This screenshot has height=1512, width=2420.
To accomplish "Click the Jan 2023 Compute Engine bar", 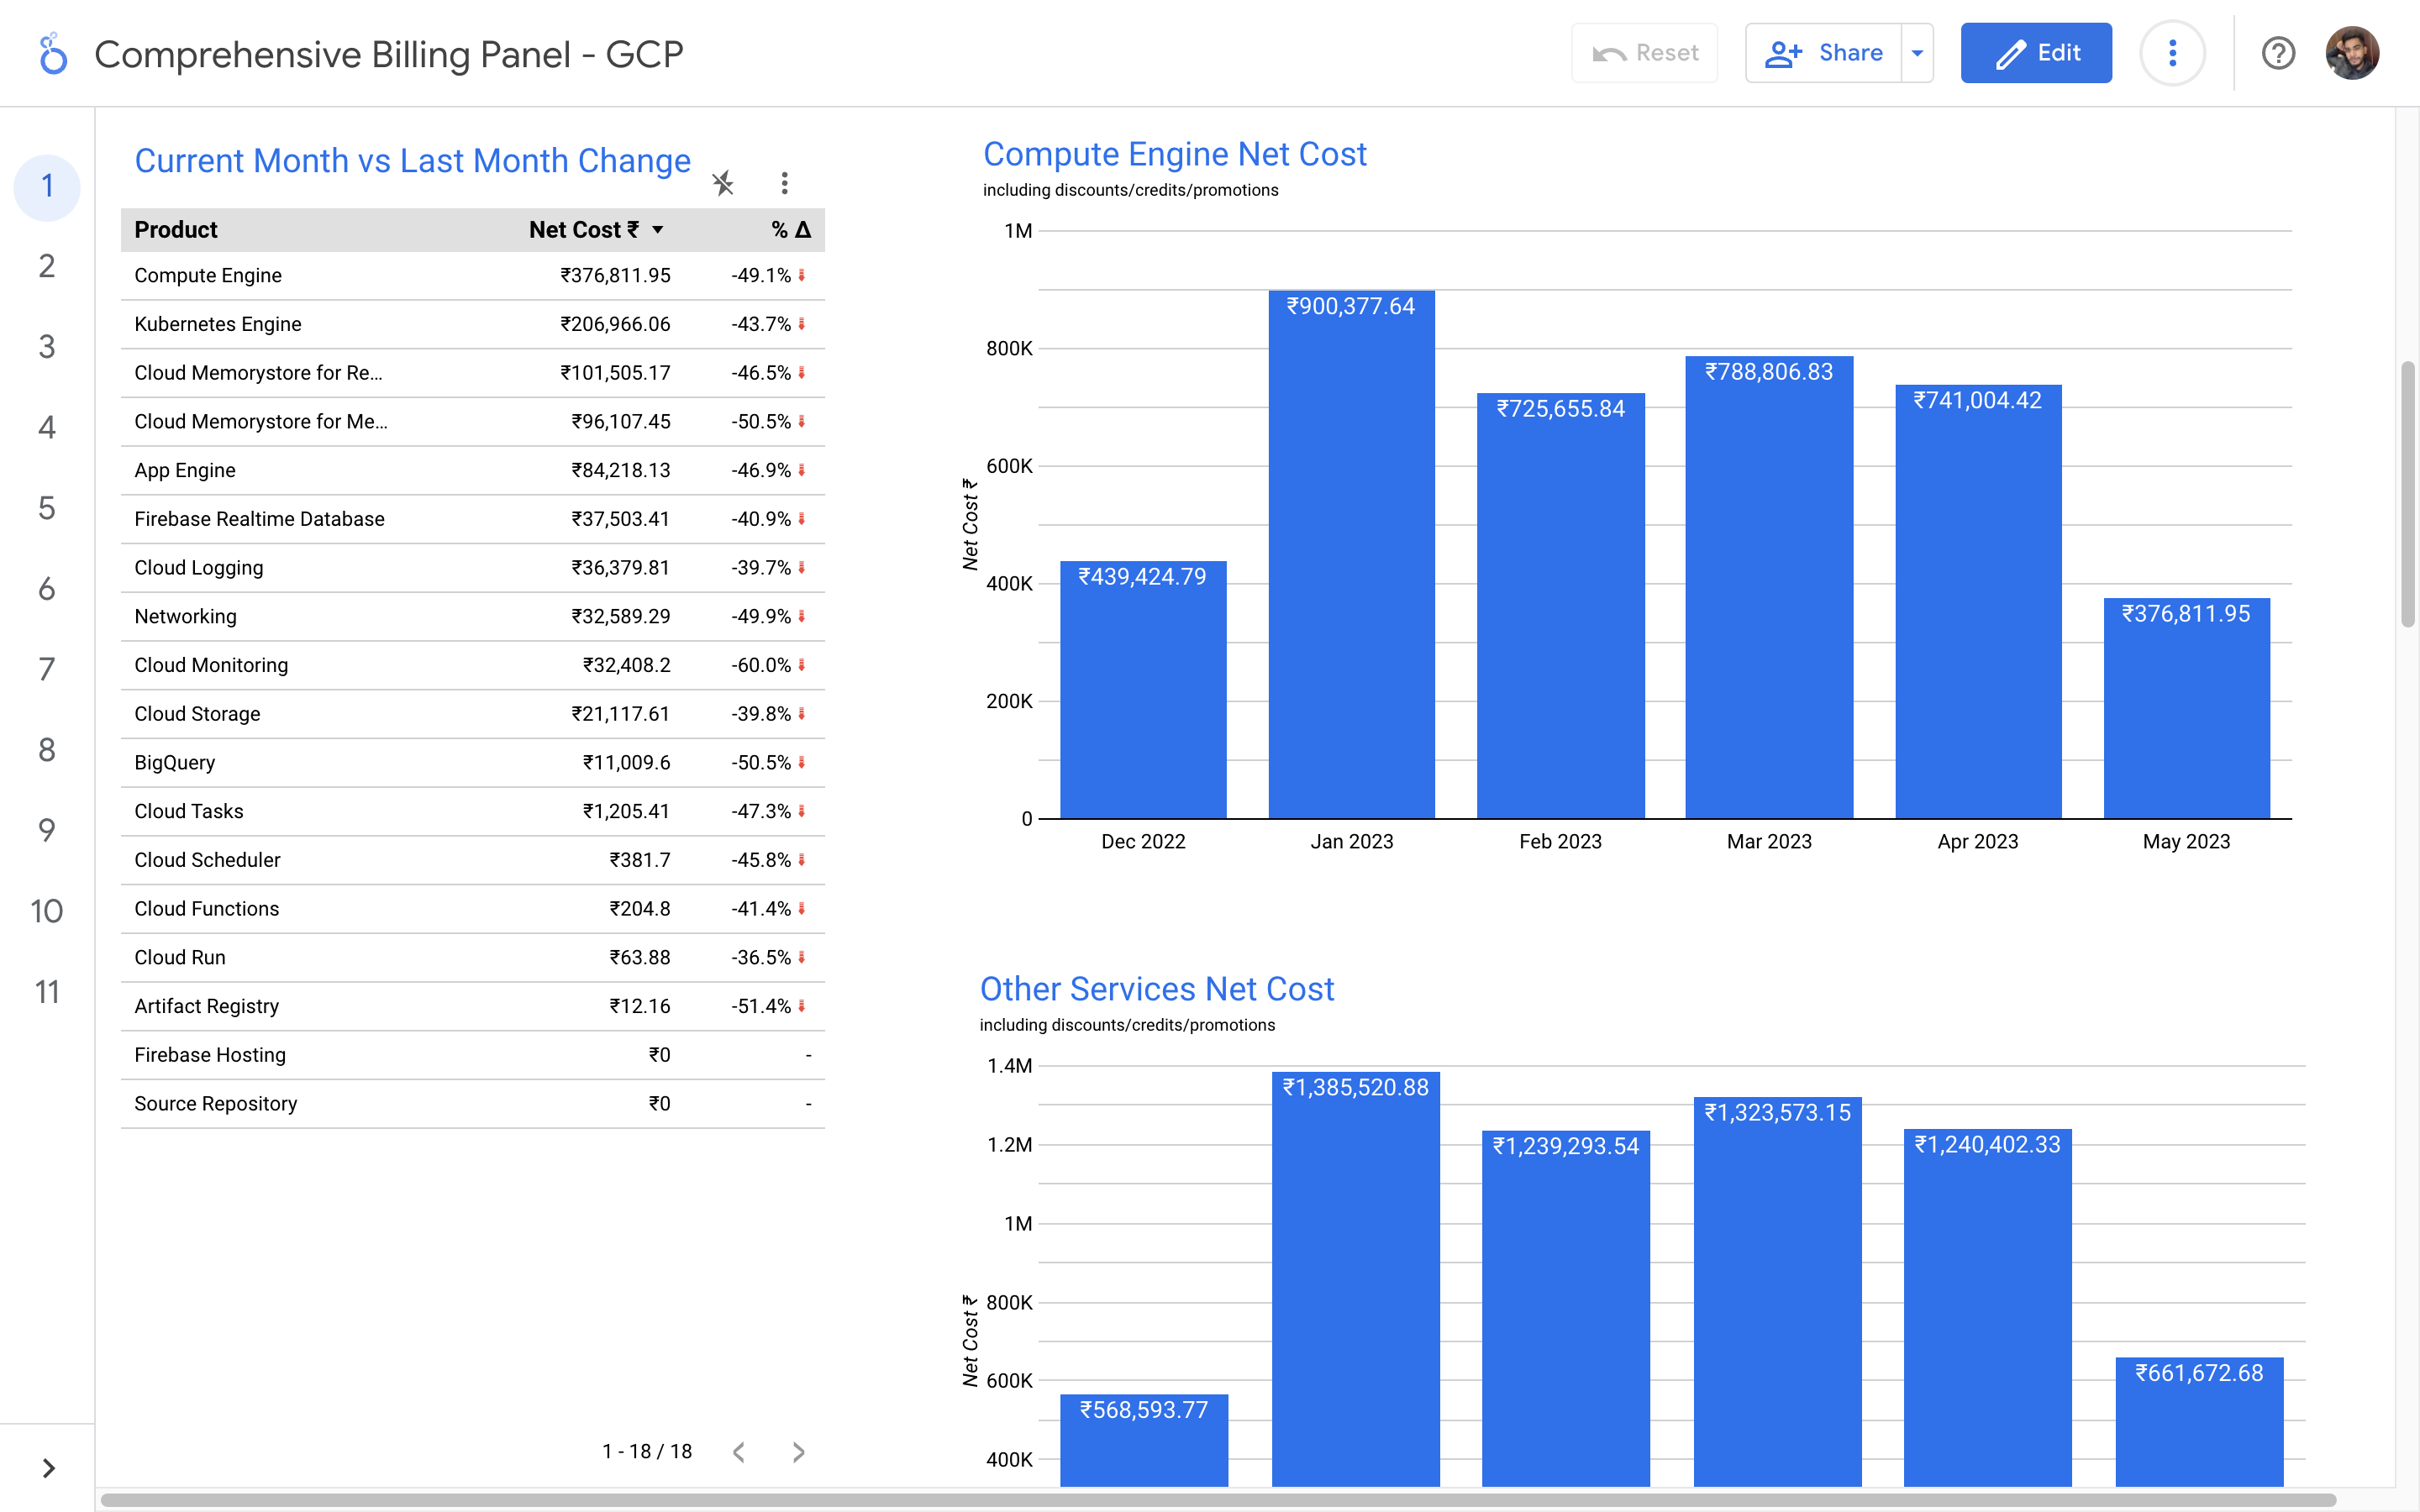I will coord(1351,560).
